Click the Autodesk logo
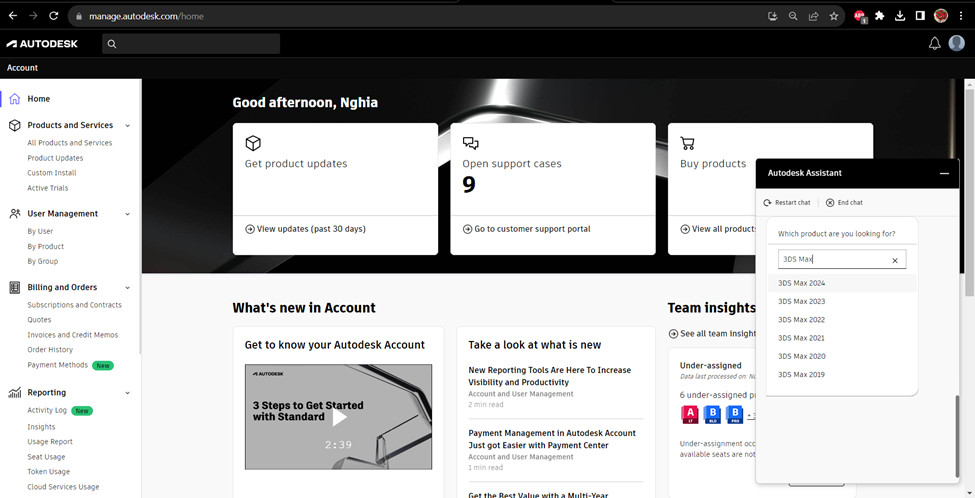Viewport: 975px width, 498px height. [x=42, y=44]
